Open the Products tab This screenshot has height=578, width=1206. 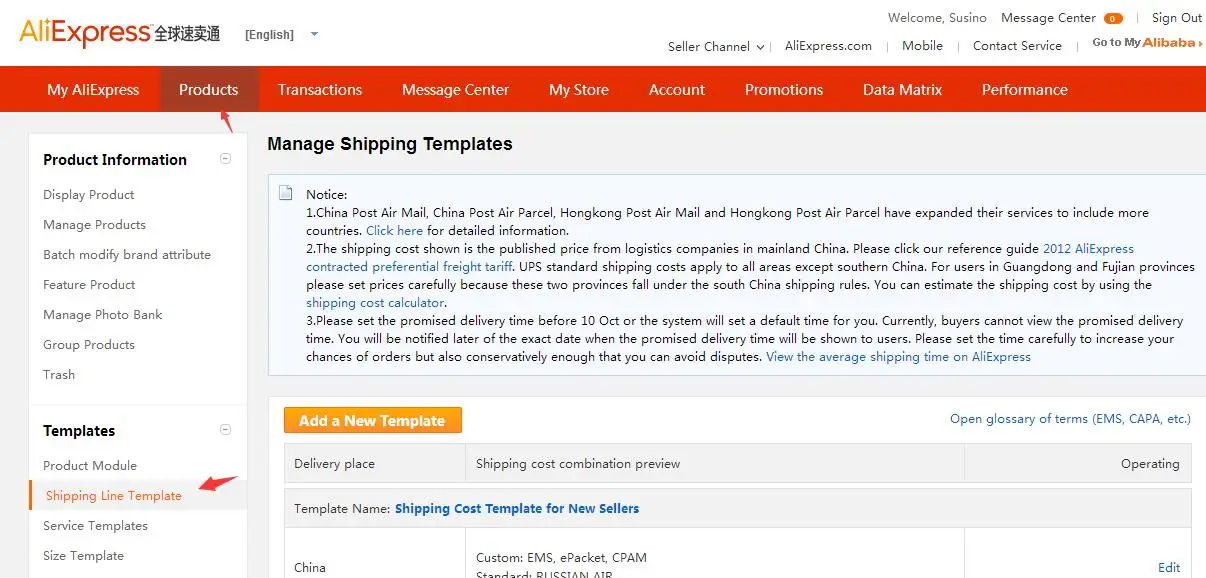tap(209, 90)
